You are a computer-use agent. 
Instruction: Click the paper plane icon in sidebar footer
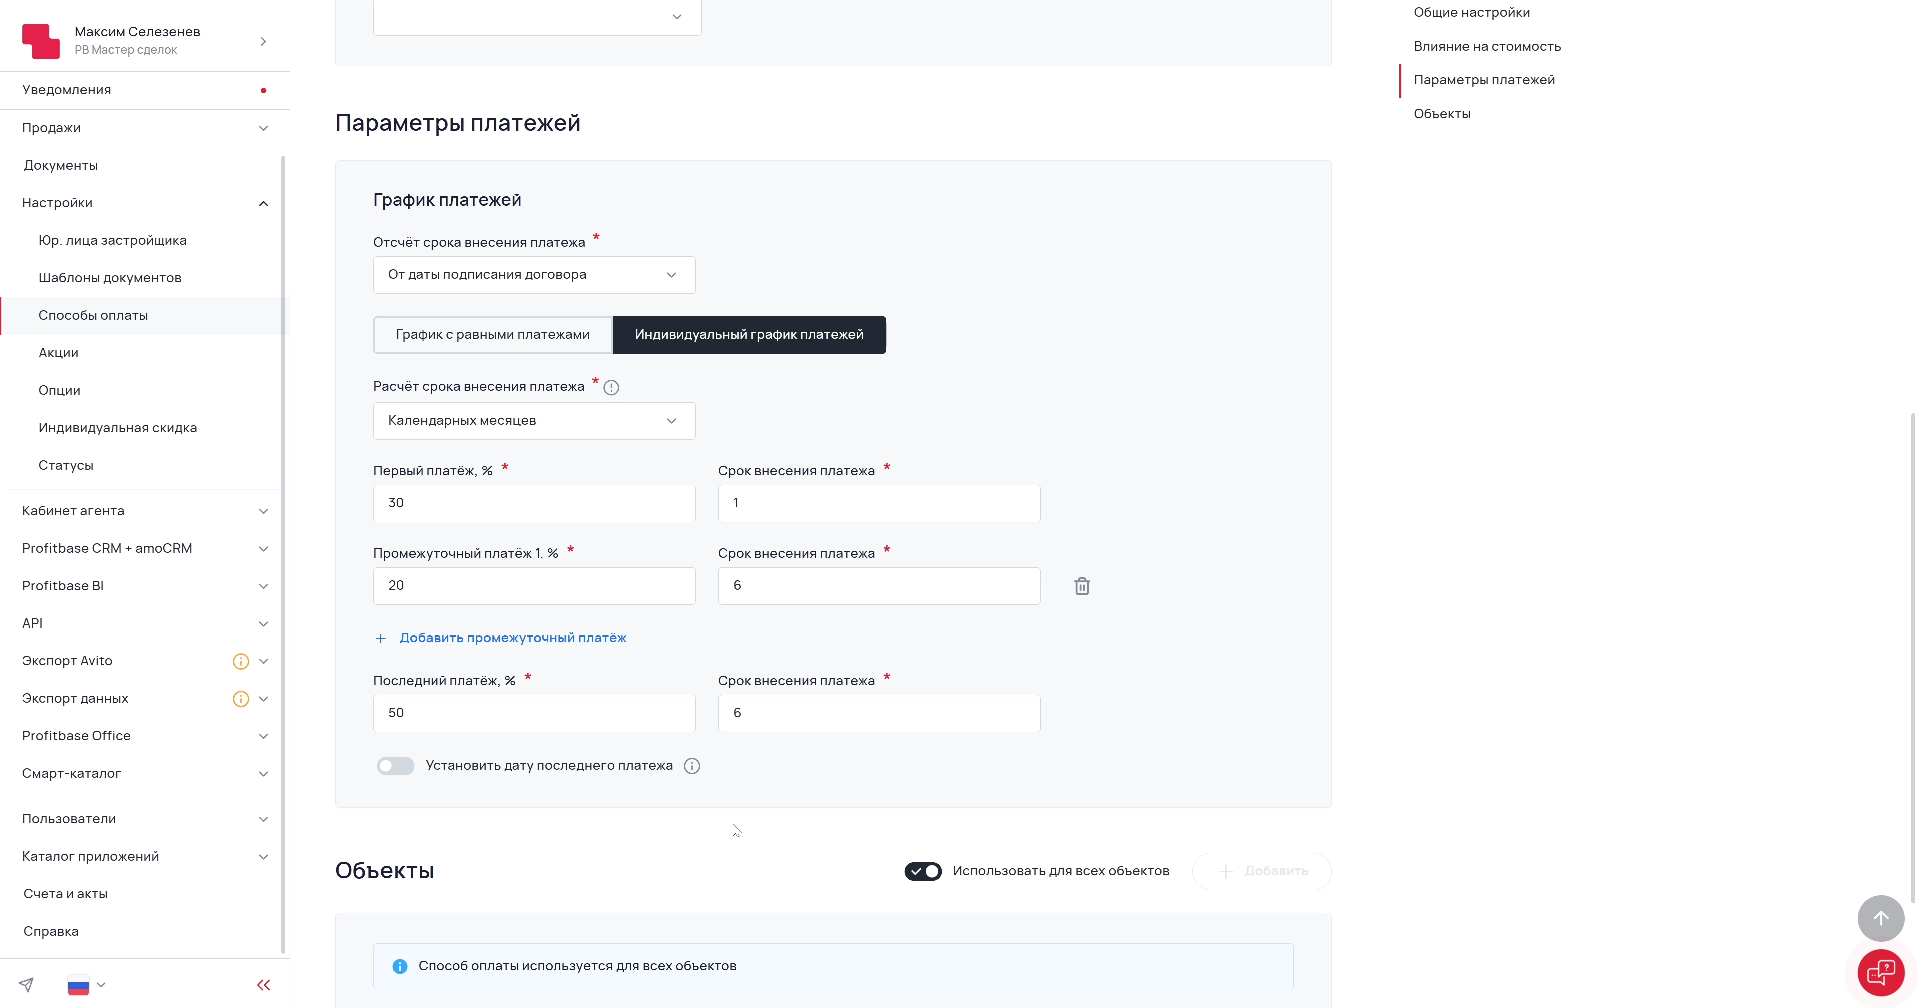tap(26, 985)
